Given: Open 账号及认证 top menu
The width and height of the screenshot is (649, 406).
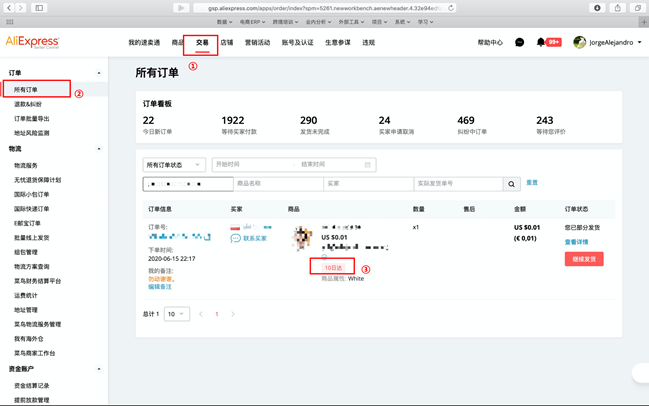Looking at the screenshot, I should (298, 42).
